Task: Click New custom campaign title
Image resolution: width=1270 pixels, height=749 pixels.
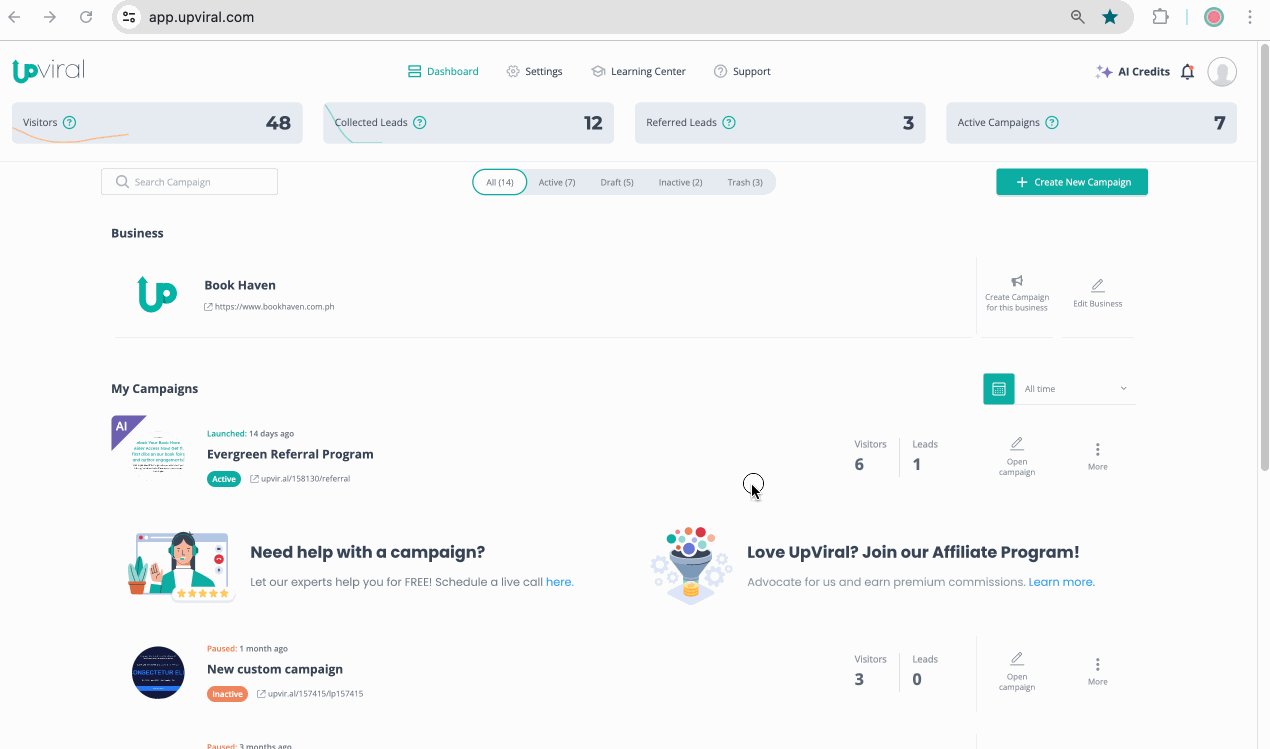Action: (x=275, y=669)
